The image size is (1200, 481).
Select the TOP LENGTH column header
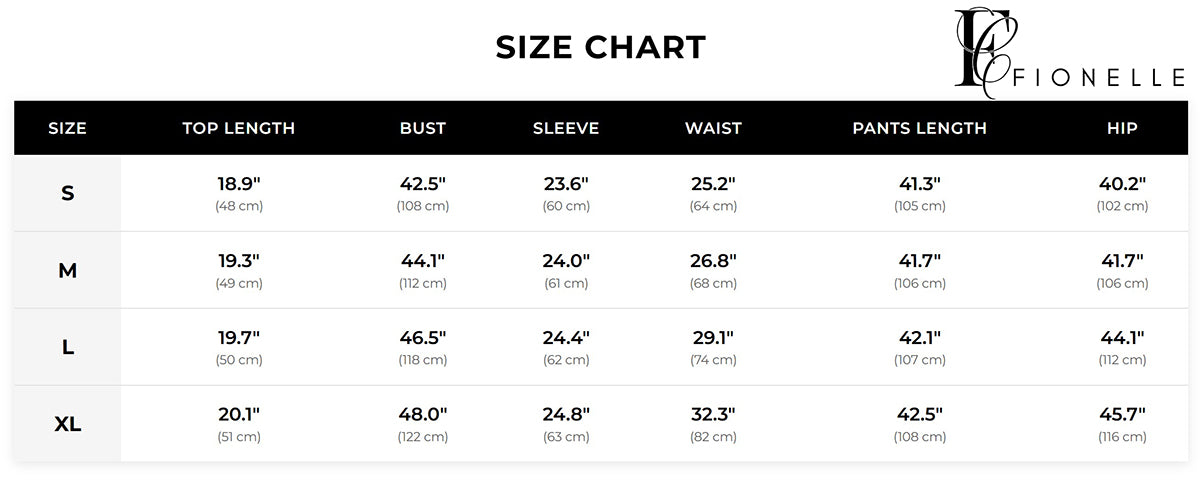[239, 128]
